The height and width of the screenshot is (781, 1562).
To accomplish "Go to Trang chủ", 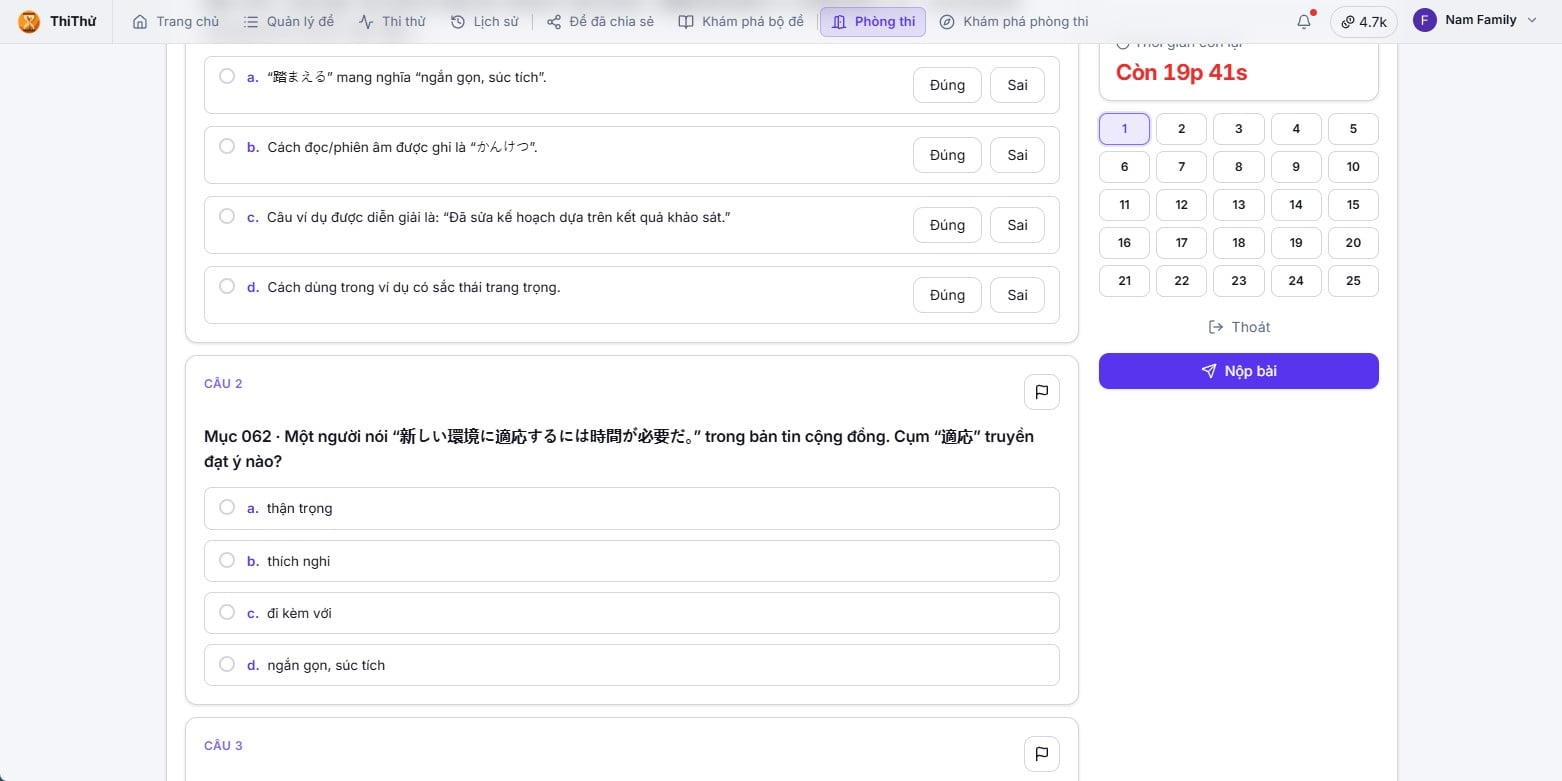I will pyautogui.click(x=176, y=21).
